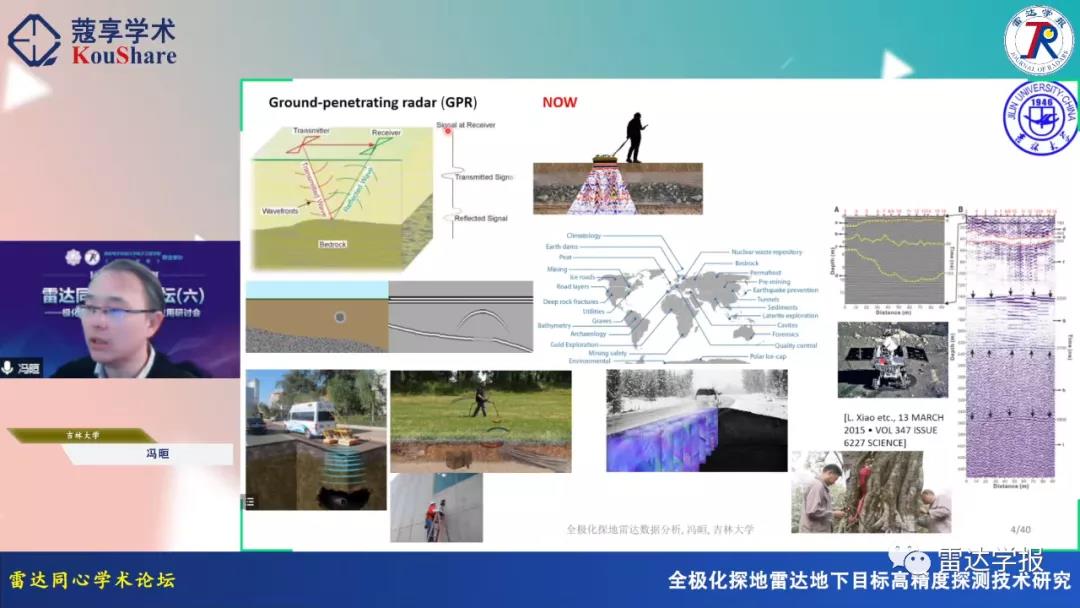This screenshot has height=608, width=1080.
Task: Click the 冯晅 name banner
Action: (150, 454)
